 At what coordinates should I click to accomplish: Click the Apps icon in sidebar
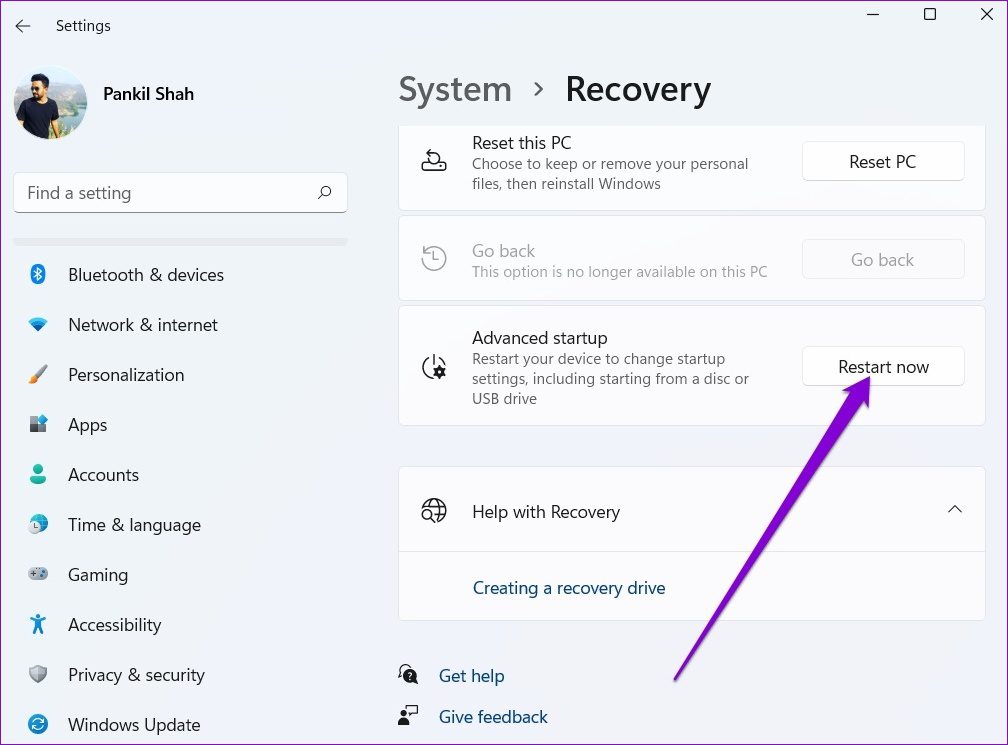tap(38, 424)
